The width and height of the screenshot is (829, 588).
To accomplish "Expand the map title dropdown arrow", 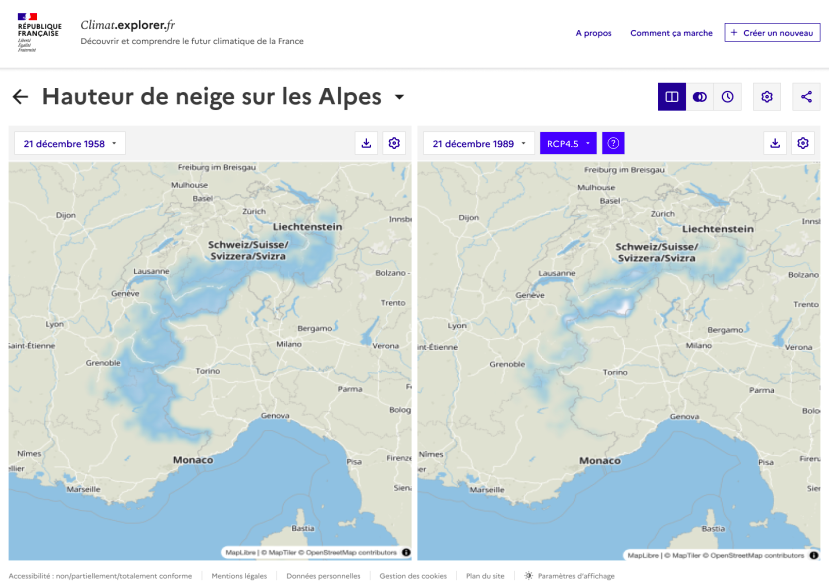I will coord(400,97).
